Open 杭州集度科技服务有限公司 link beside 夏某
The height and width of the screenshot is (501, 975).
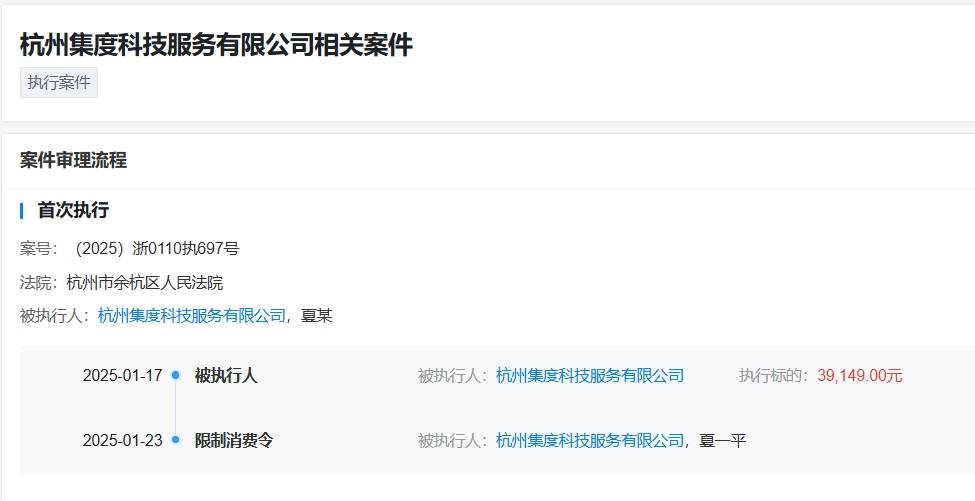[192, 316]
